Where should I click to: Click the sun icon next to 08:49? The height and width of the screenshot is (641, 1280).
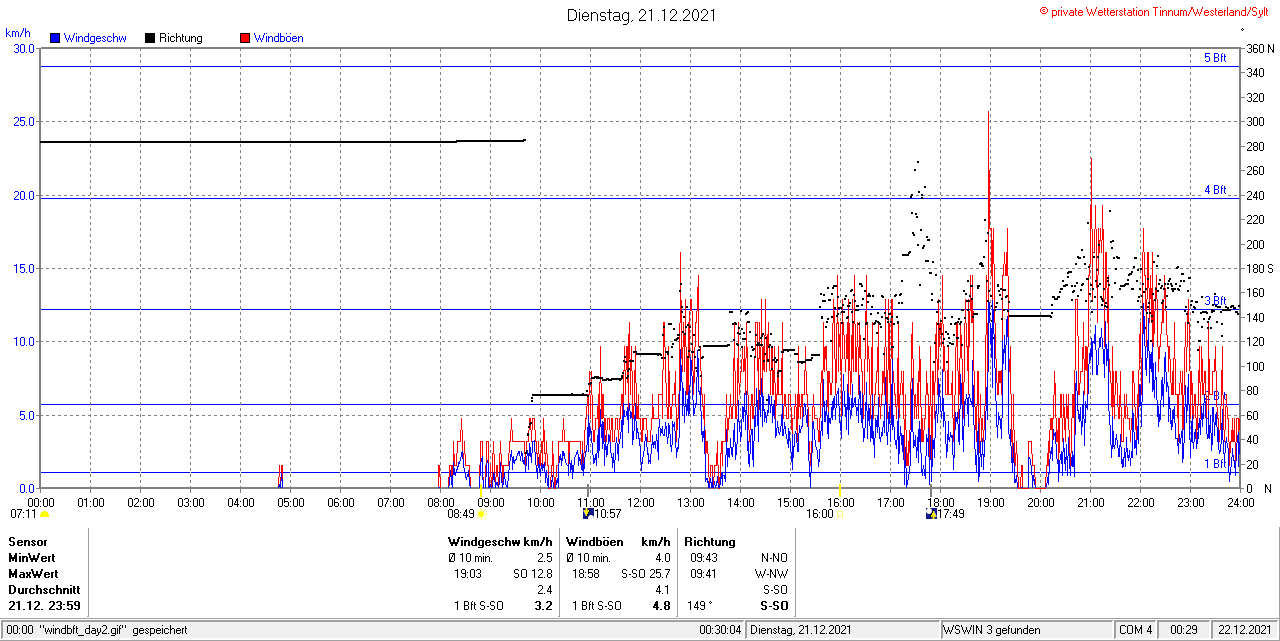(481, 514)
